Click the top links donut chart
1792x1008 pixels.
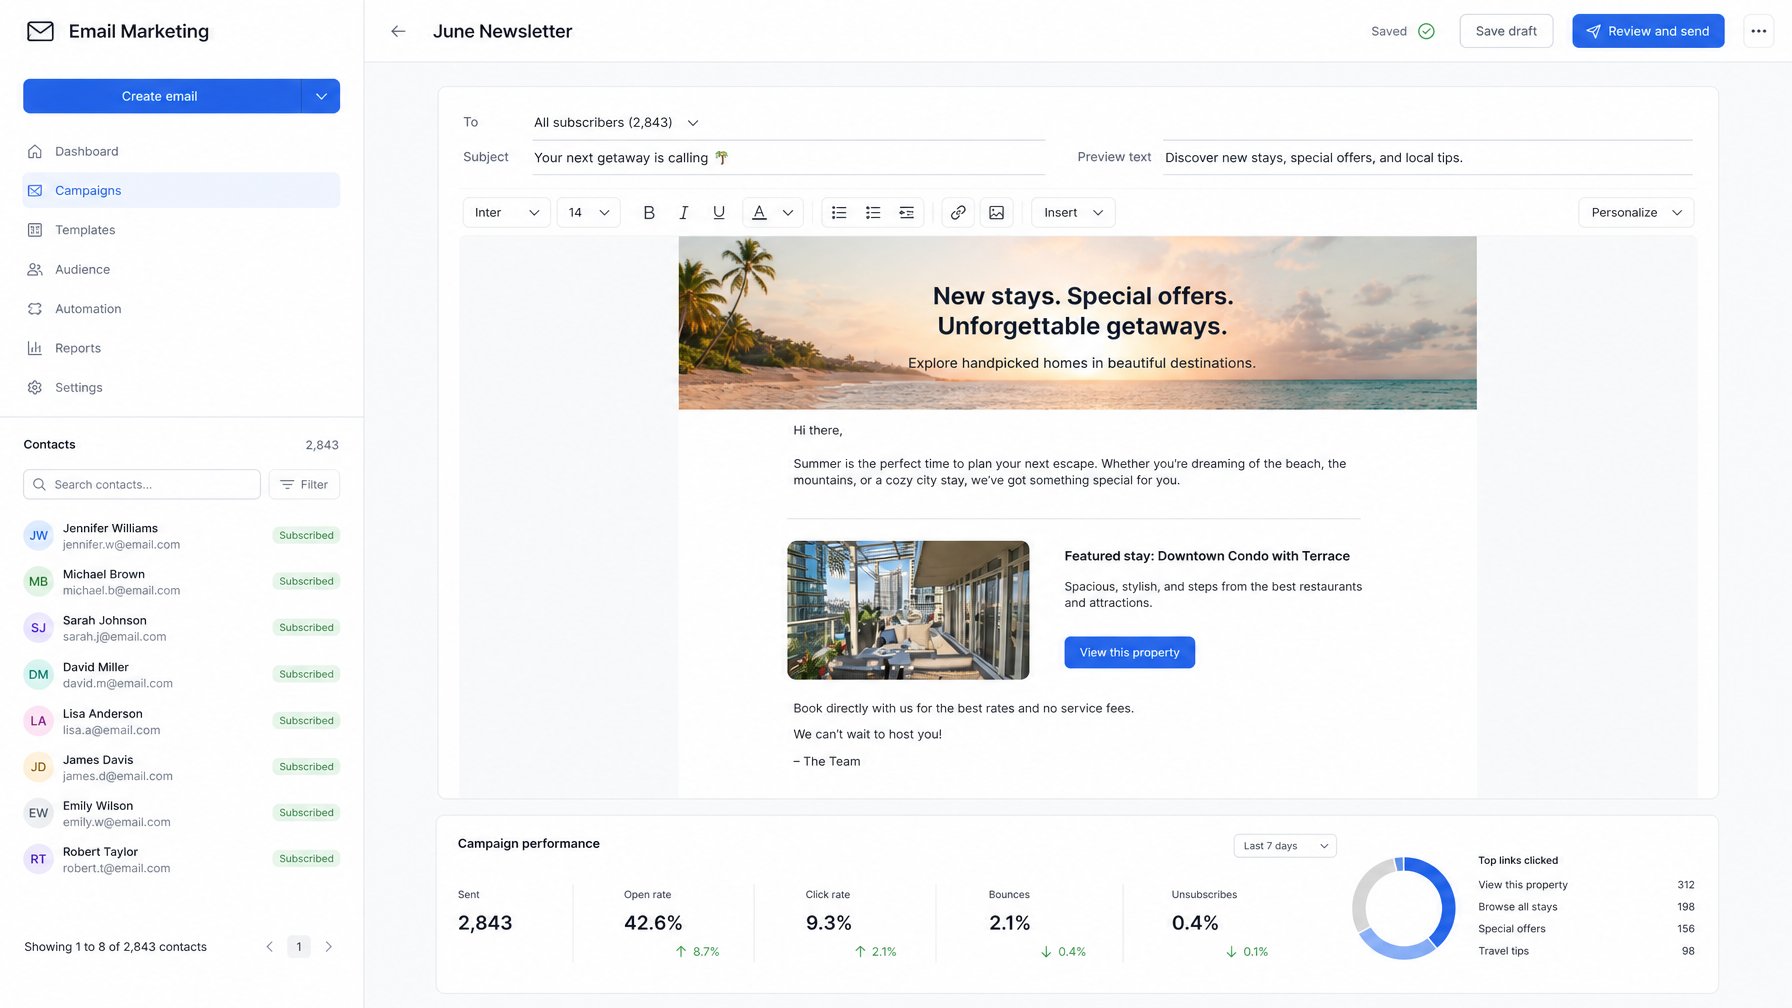[x=1403, y=908]
